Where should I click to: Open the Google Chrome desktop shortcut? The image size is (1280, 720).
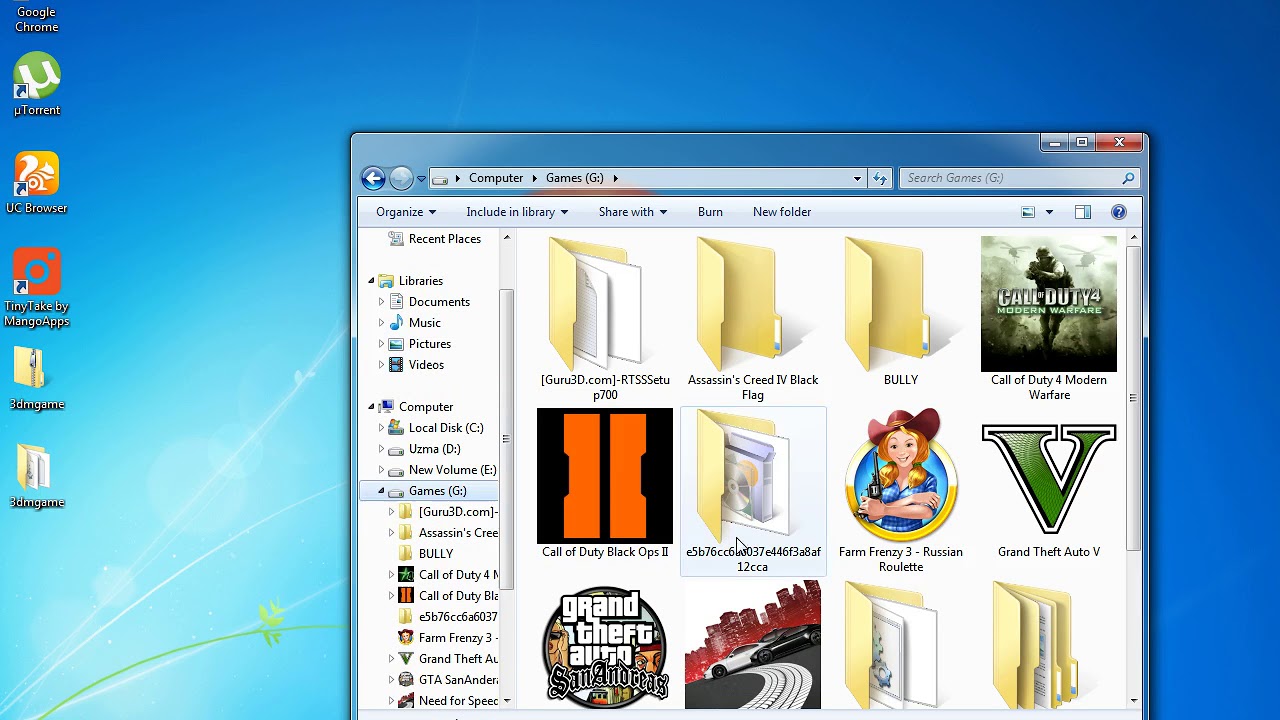[36, 18]
